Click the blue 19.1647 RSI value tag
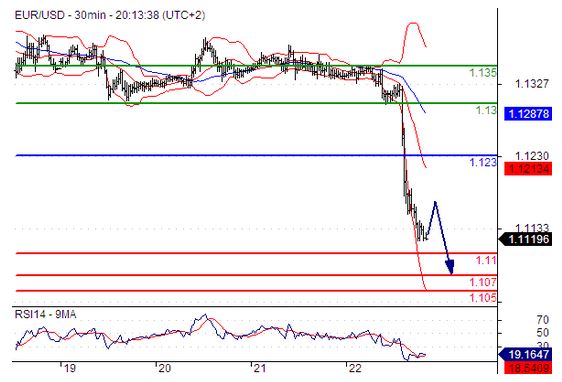 [x=525, y=354]
